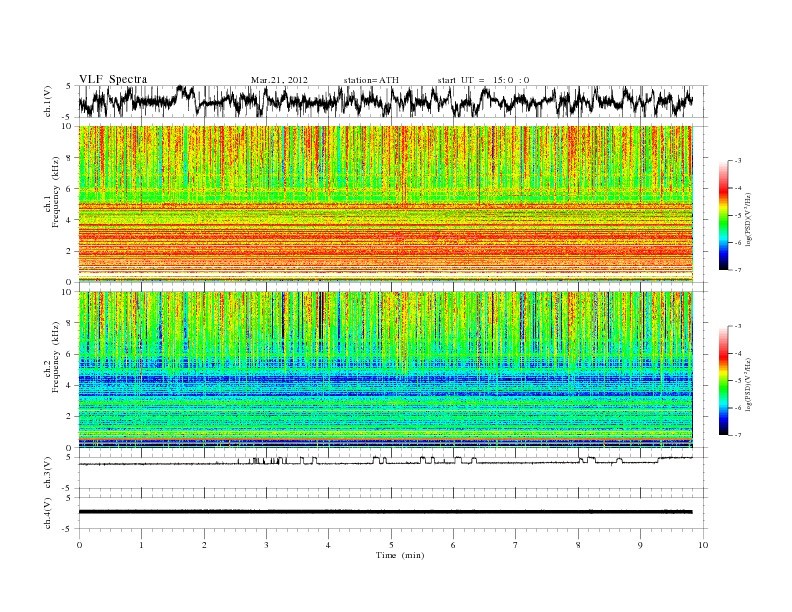This screenshot has width=792, height=612.
Task: Click the ch.1 waveform trace panel
Action: click(393, 101)
